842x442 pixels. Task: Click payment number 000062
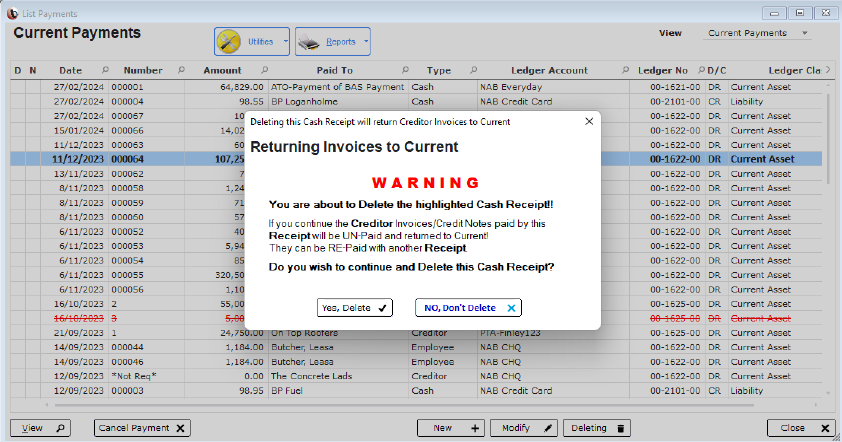coord(127,174)
